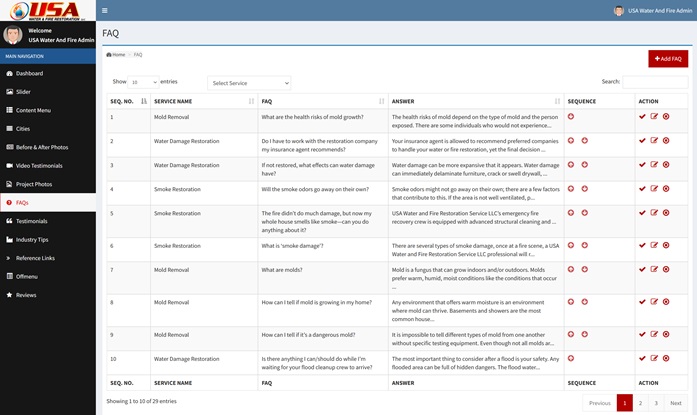Move FAQ row 3 up in sequence
Screen dimensions: 697x415
click(571, 164)
